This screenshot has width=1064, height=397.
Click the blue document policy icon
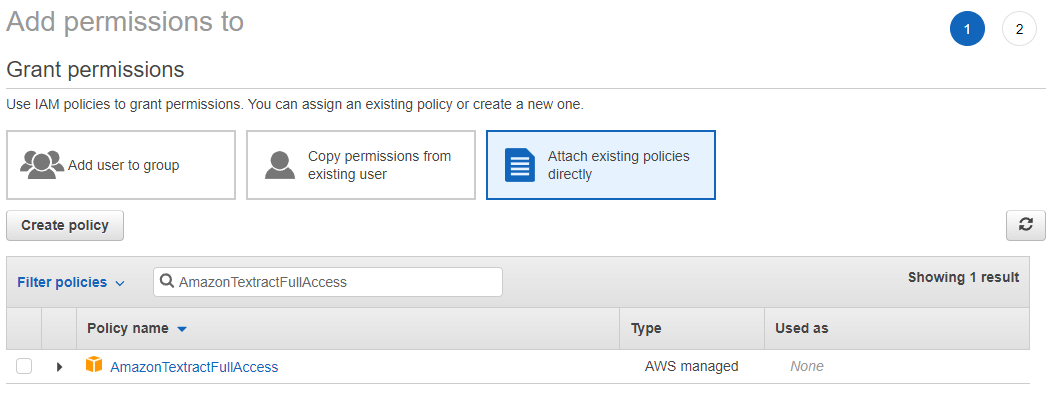tap(520, 165)
